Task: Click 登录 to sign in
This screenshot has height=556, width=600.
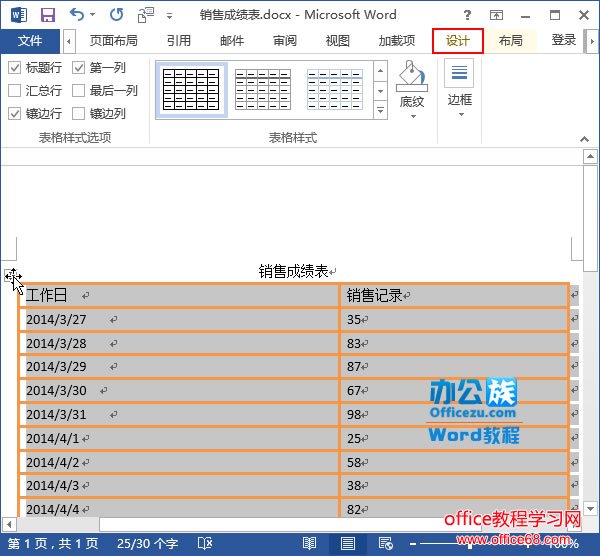Action: 563,40
